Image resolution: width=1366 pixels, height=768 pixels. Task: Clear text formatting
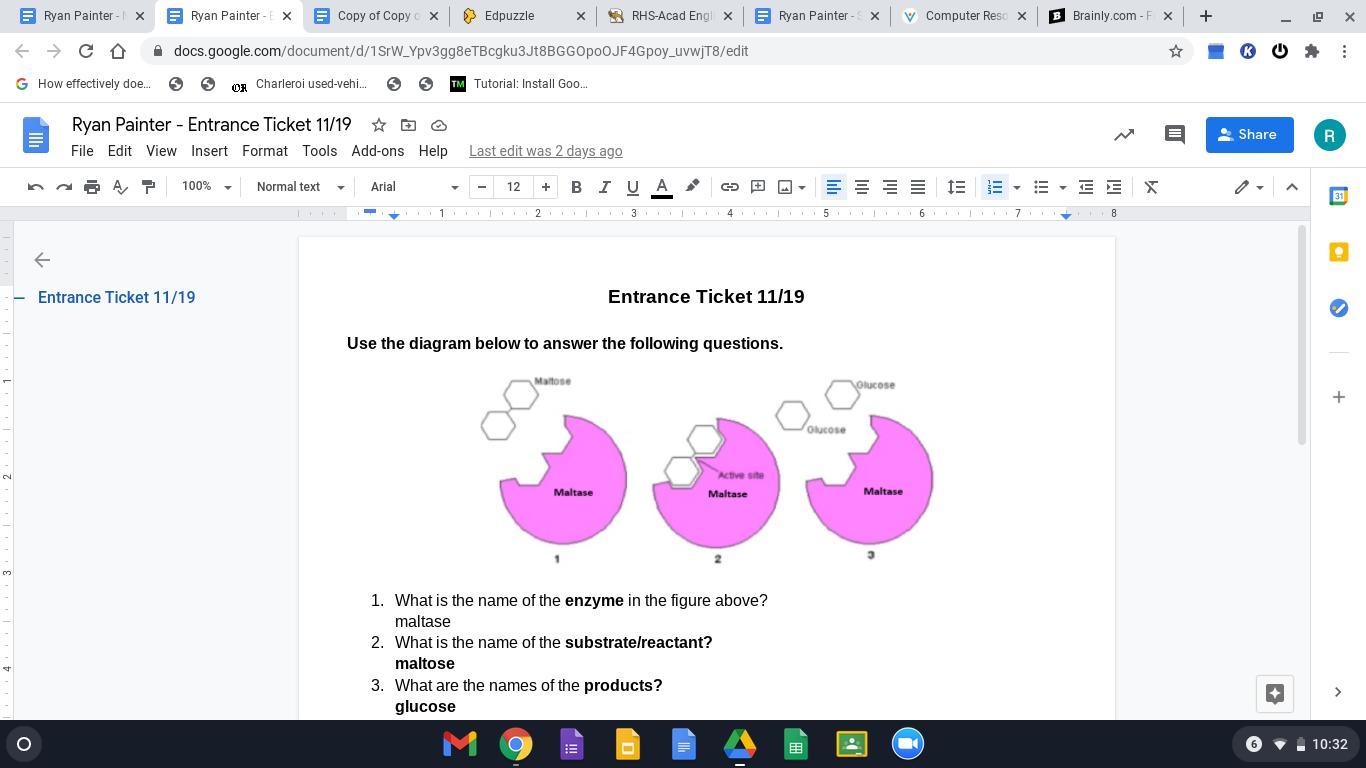click(x=1151, y=187)
